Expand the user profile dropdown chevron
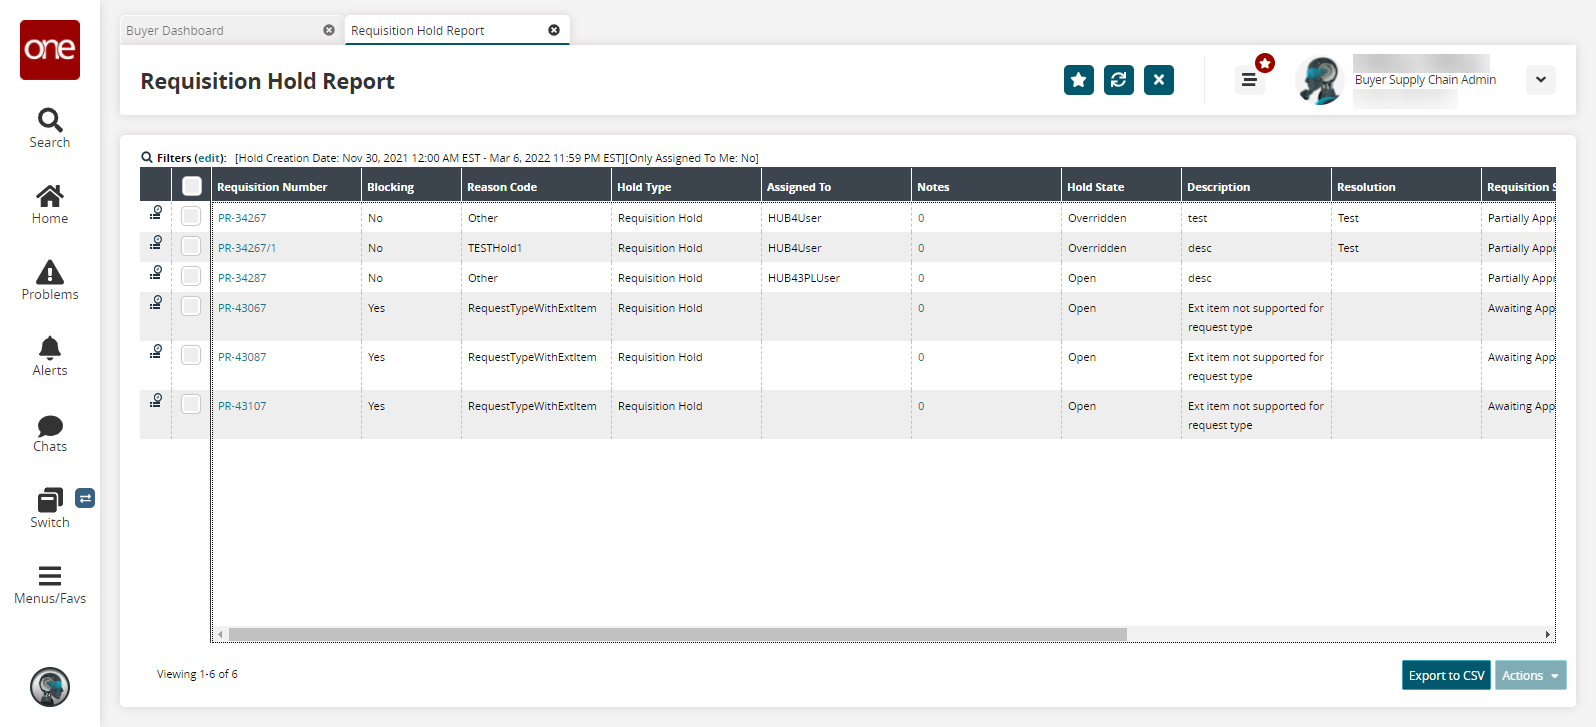Viewport: 1596px width, 727px height. [1540, 80]
